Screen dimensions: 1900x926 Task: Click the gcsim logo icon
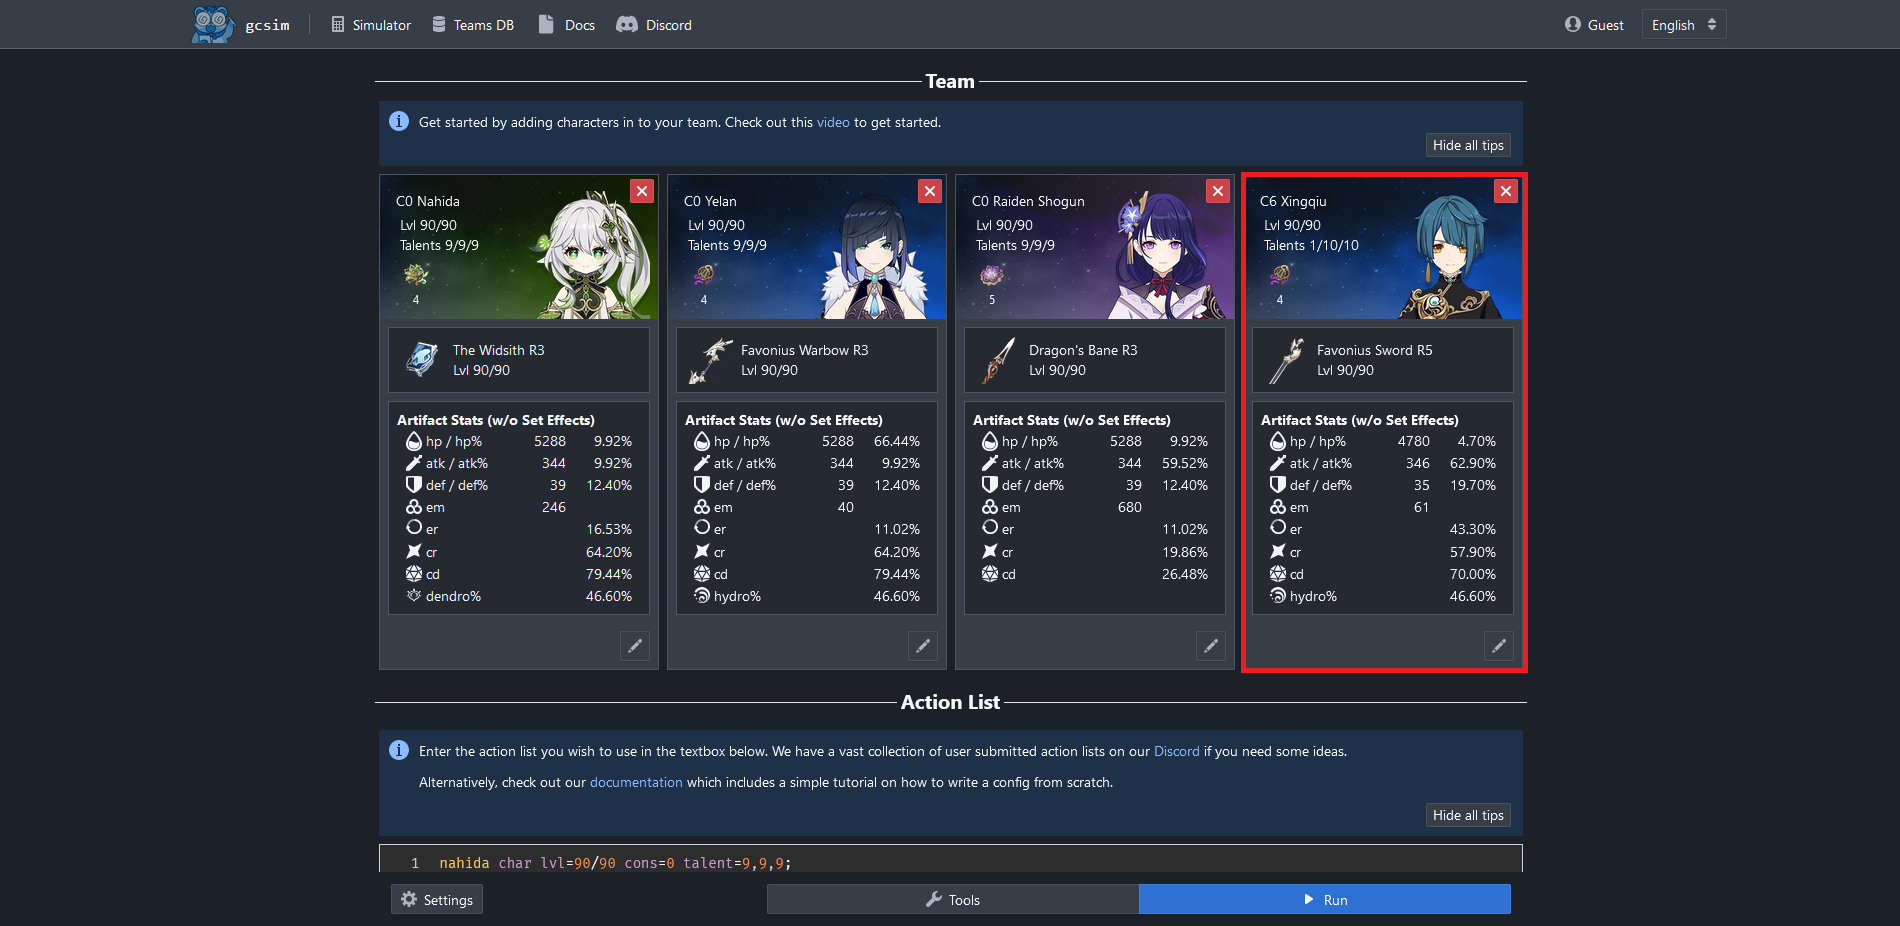[x=212, y=24]
